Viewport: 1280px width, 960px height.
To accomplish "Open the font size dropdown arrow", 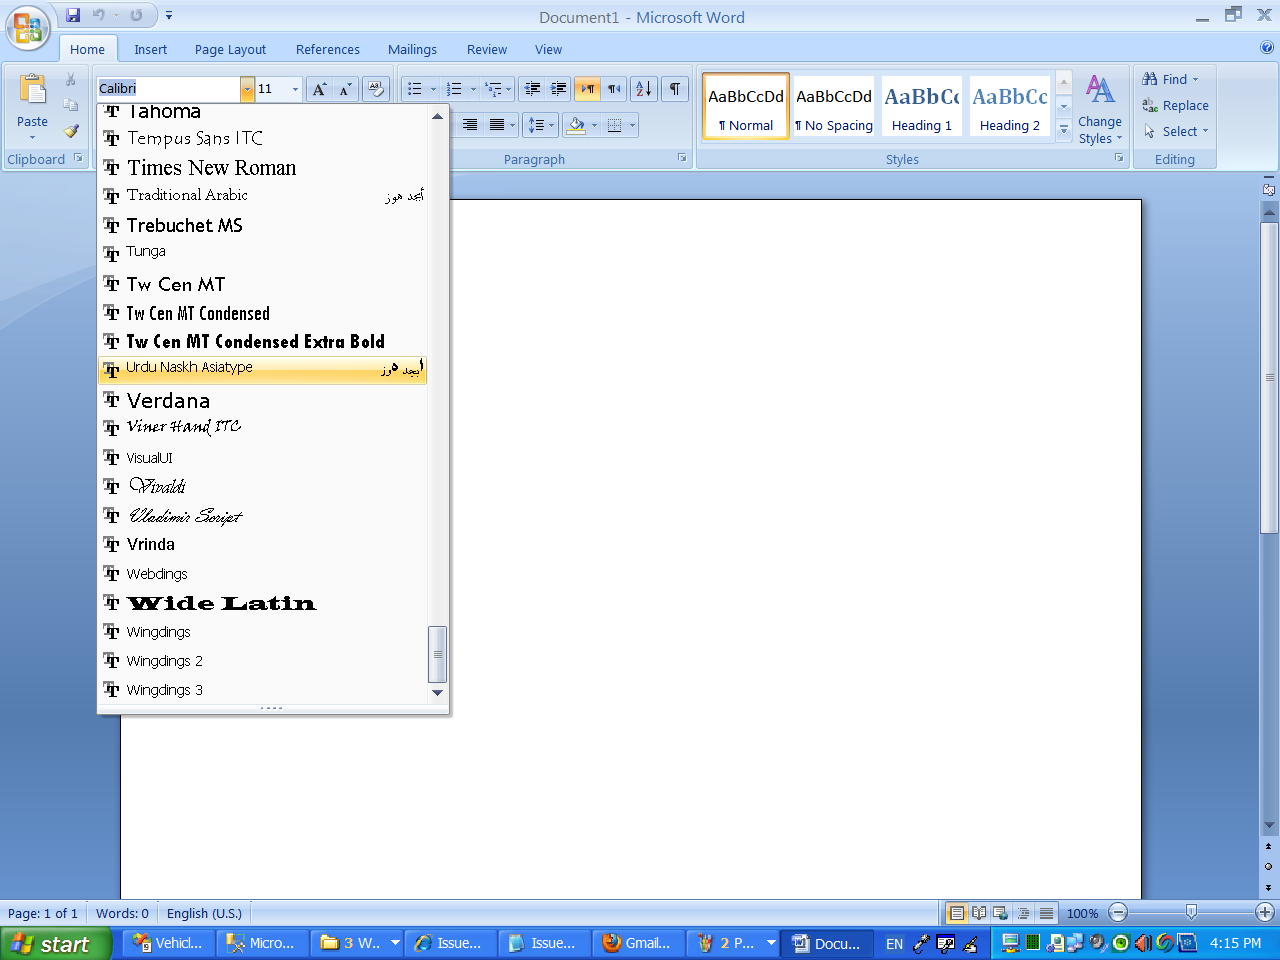I will pos(295,89).
